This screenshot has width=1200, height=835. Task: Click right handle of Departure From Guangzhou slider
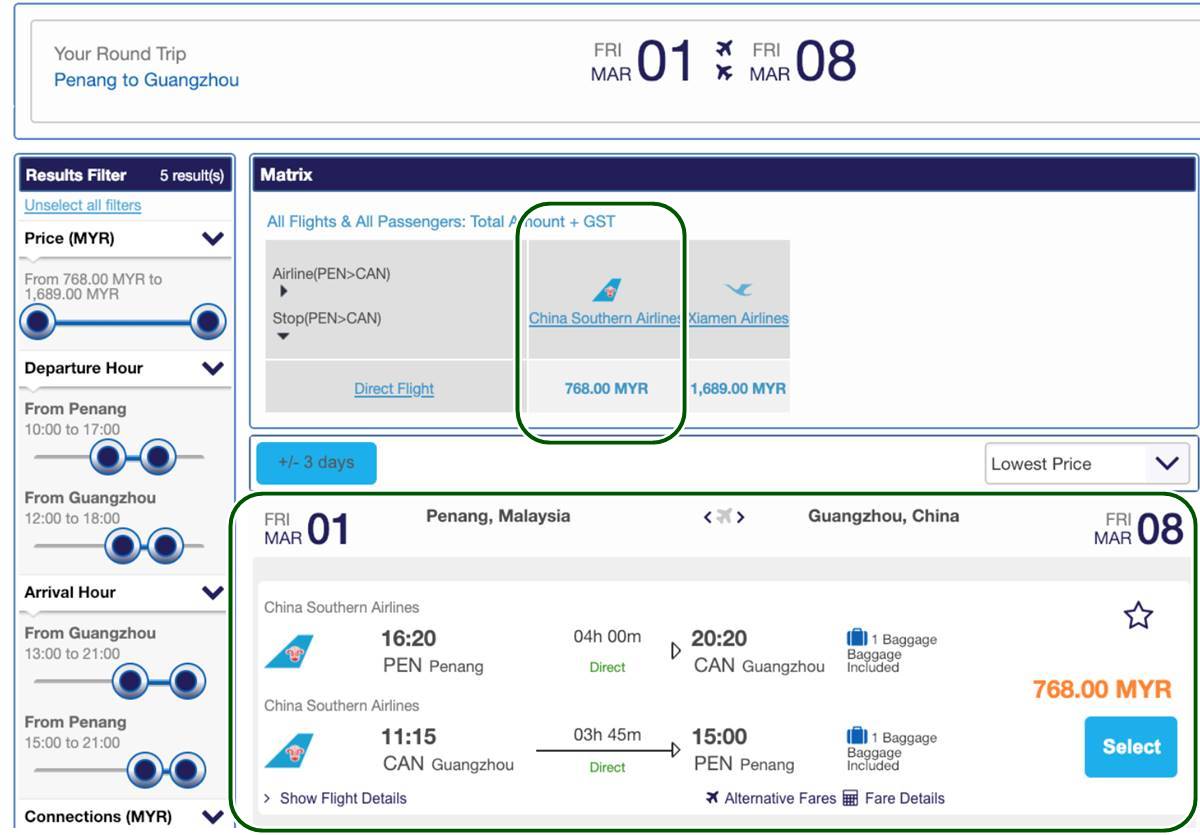(165, 547)
